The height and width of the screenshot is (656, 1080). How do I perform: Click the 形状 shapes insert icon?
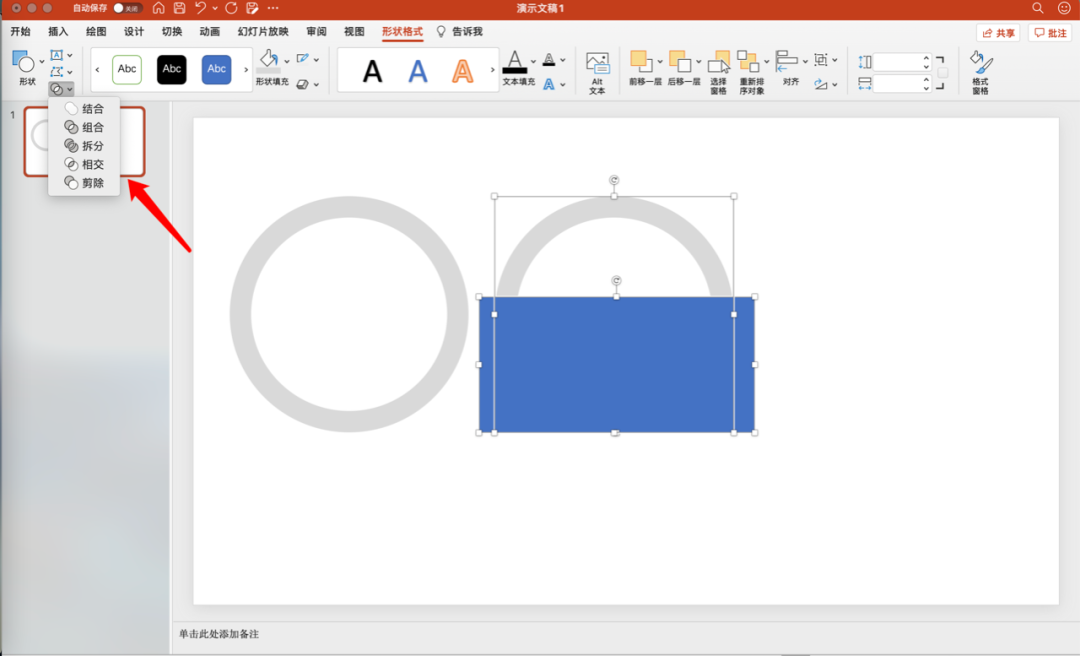23,61
